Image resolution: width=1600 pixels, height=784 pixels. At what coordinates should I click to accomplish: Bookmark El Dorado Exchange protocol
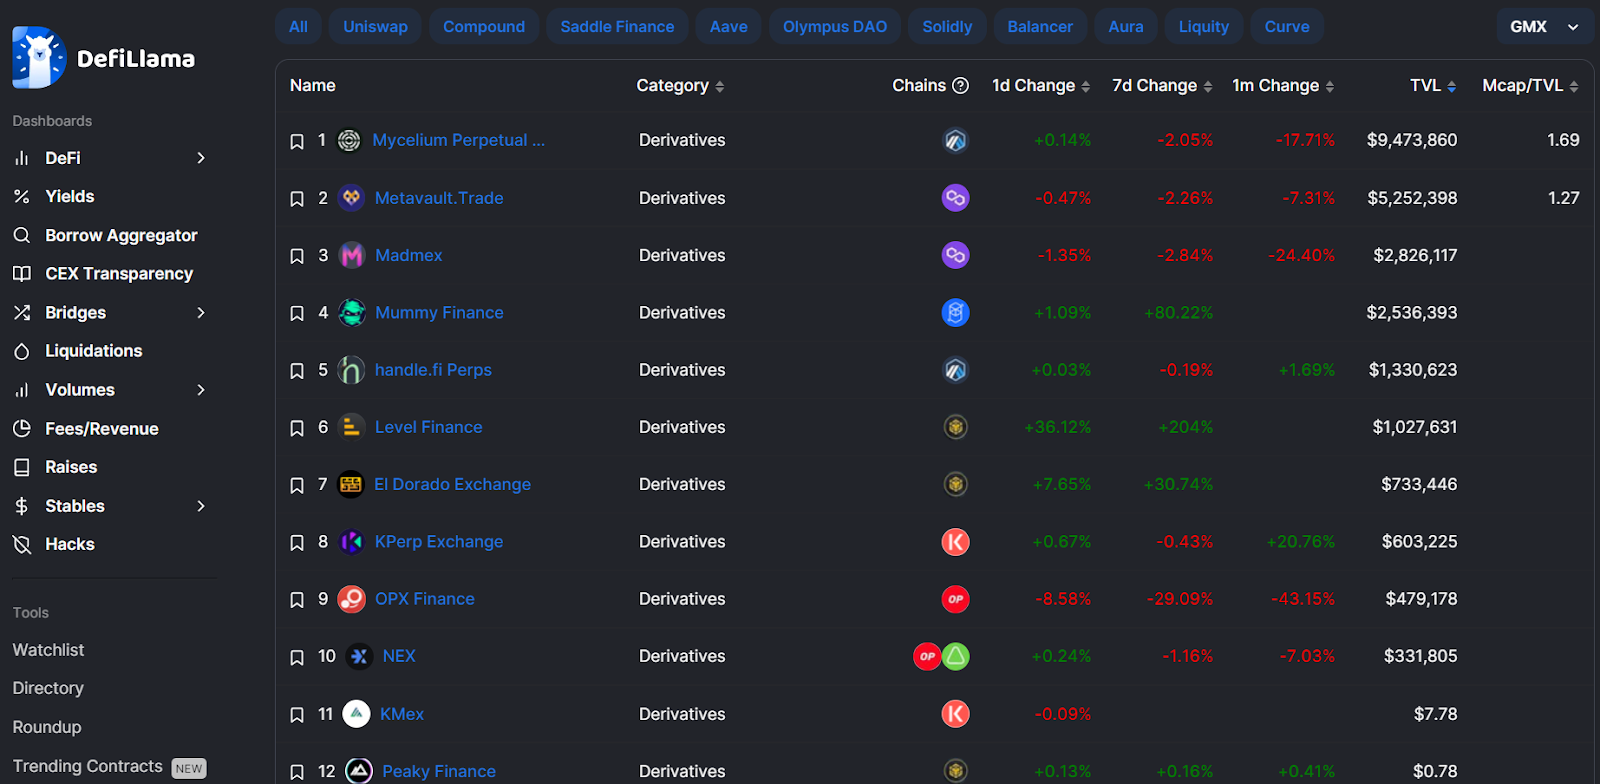pos(297,485)
